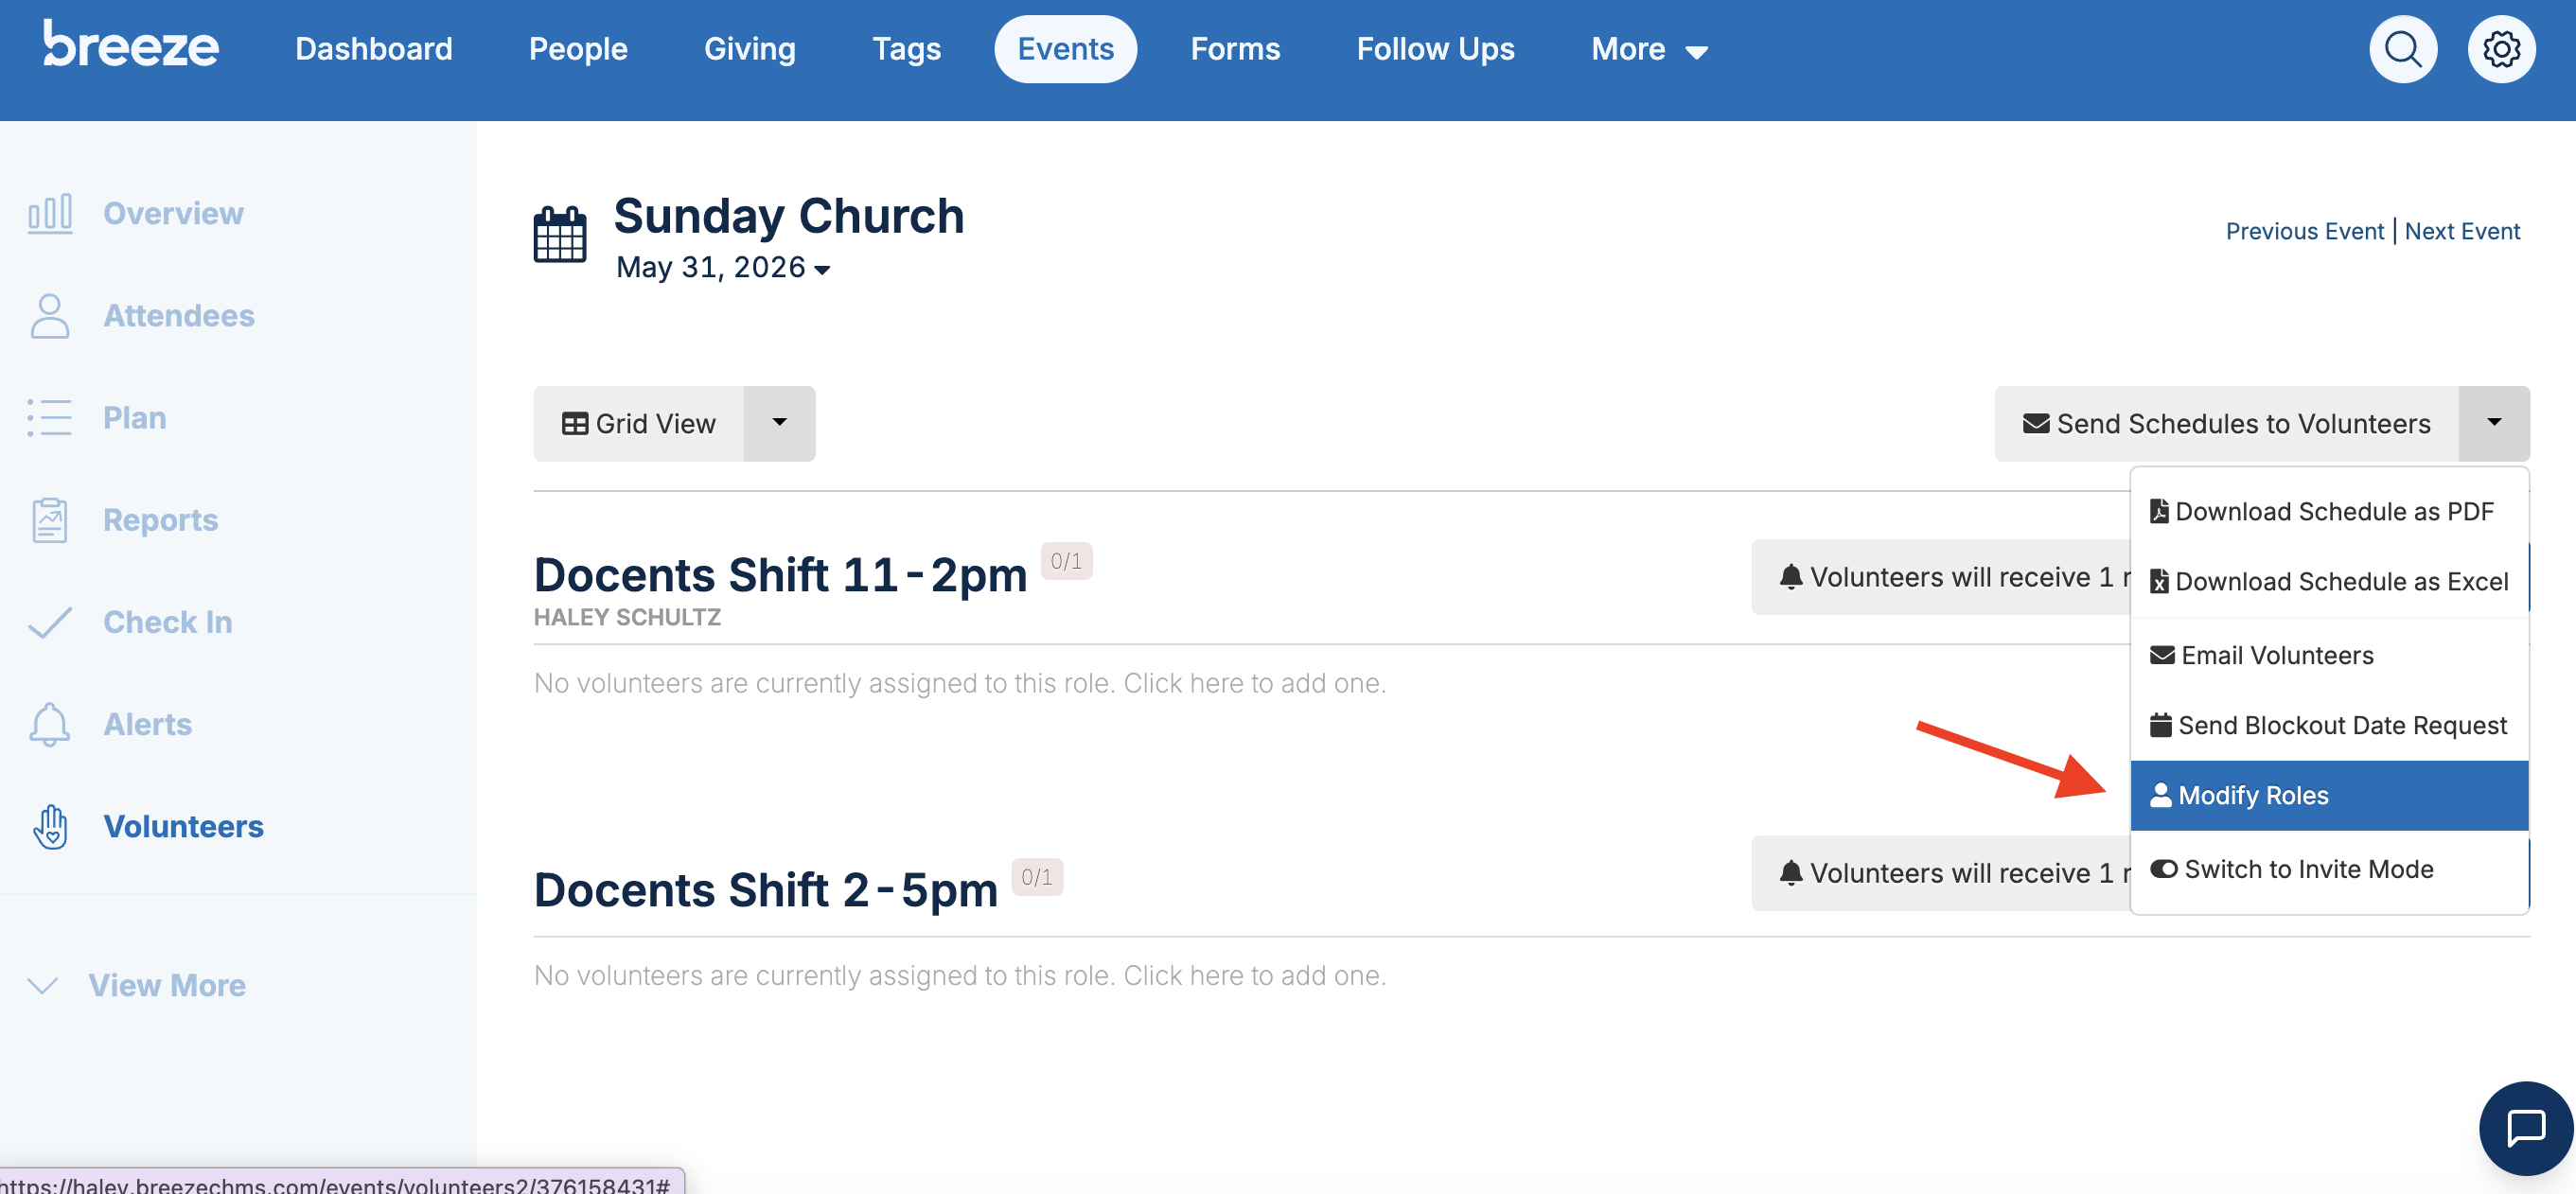Screen dimensions: 2576x1194
Task: Click the PDF file icon in dropdown
Action: click(2159, 511)
